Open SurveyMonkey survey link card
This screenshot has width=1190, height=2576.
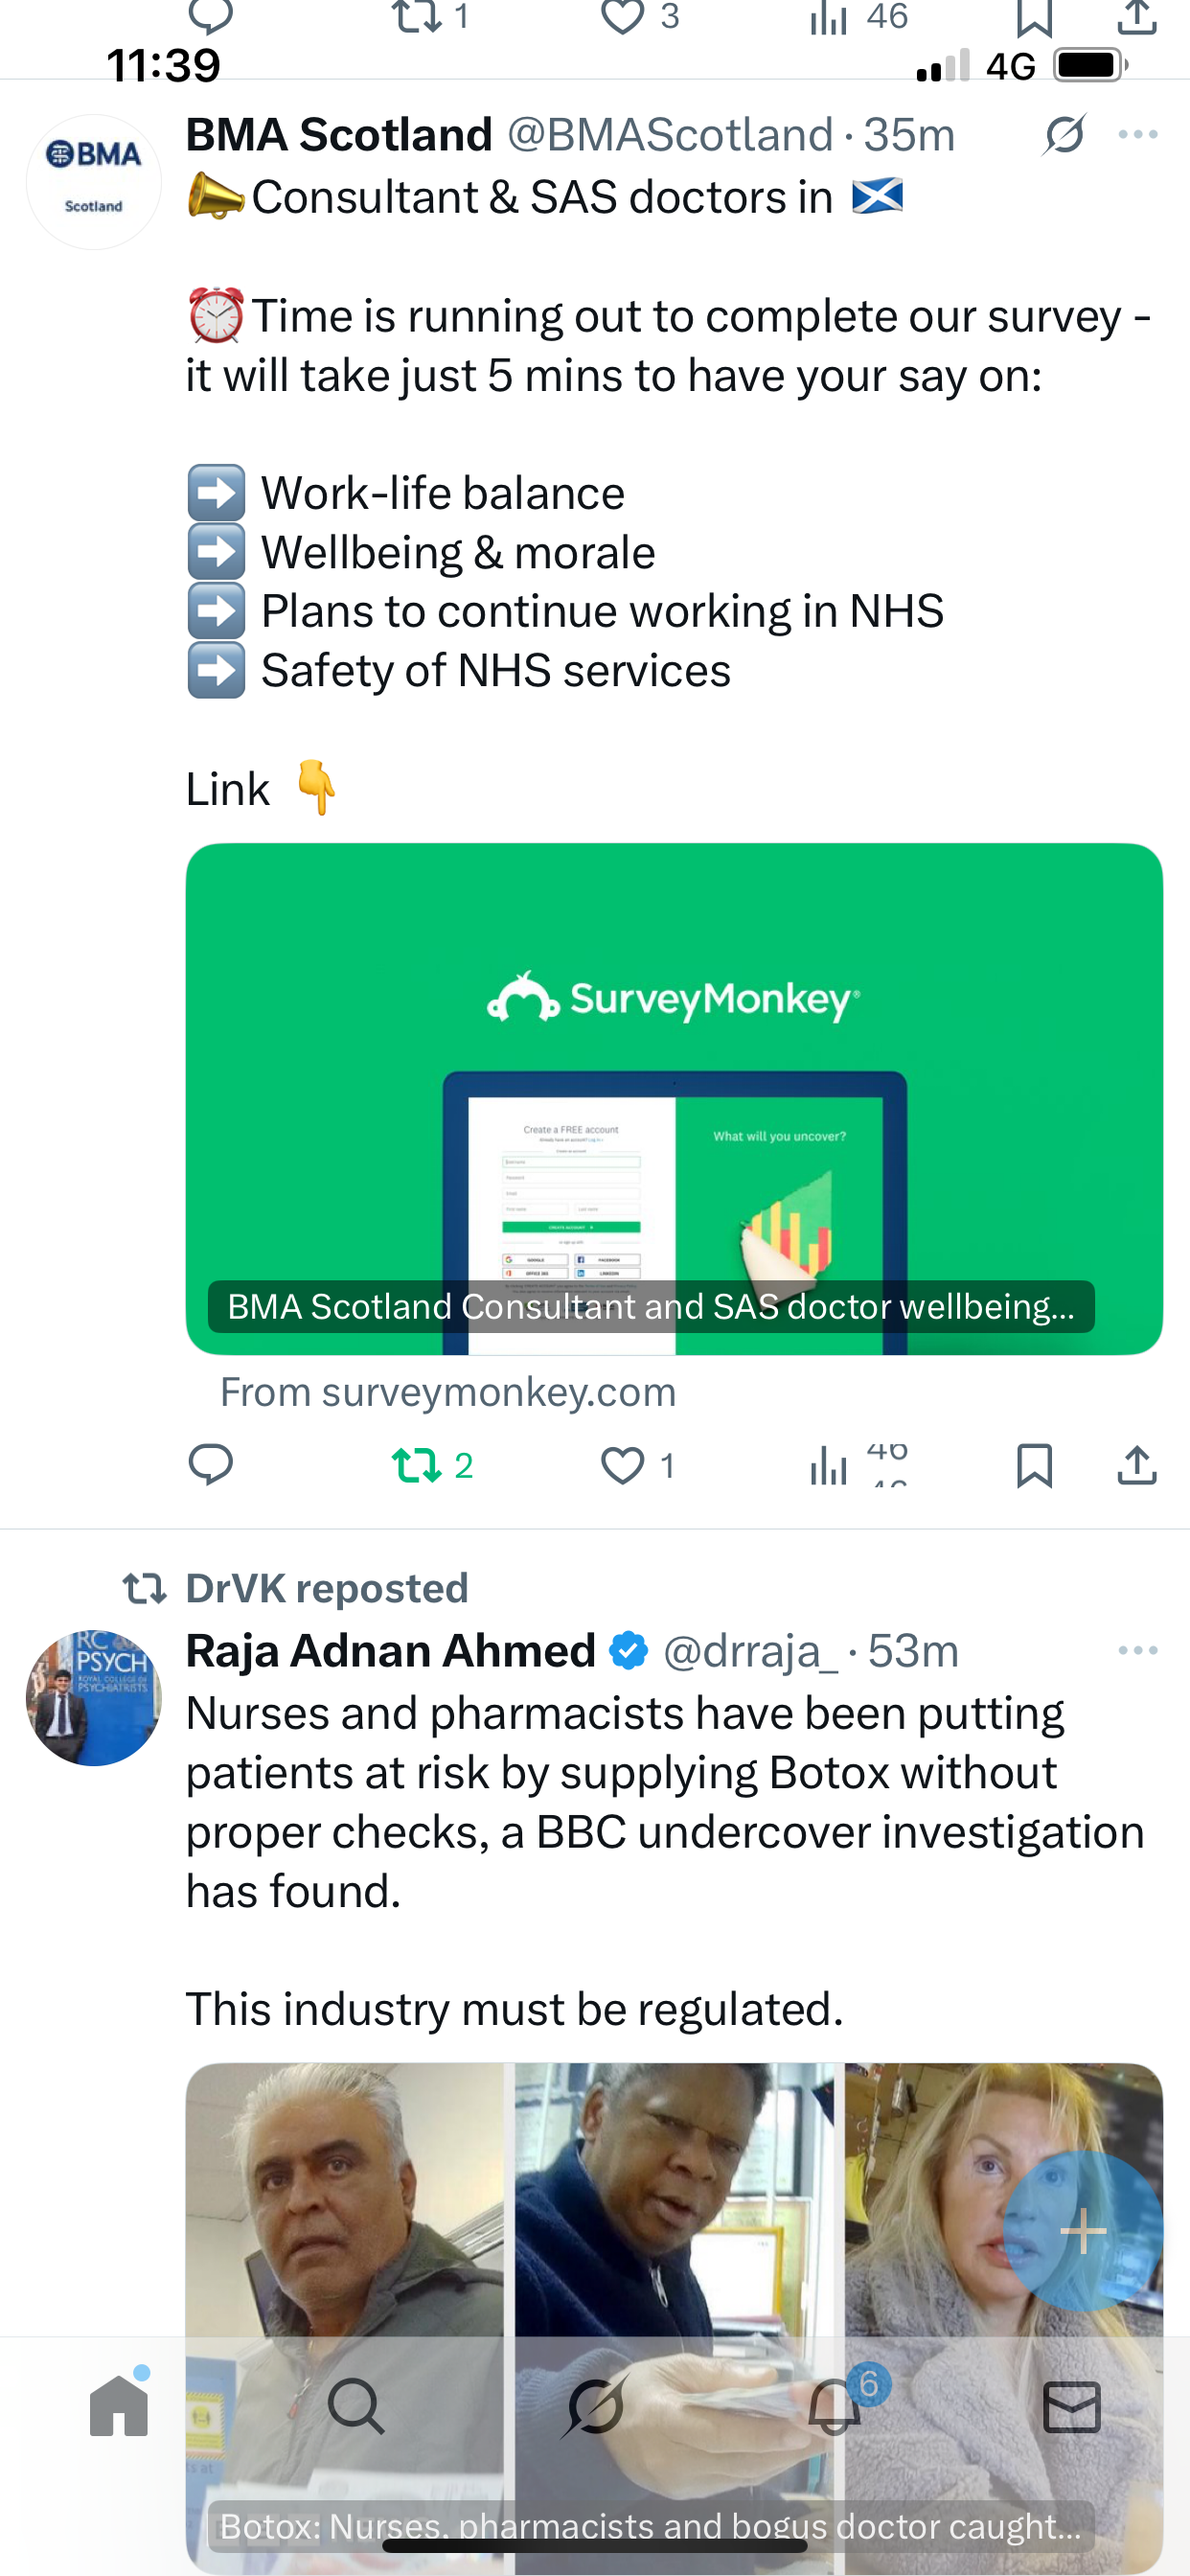pos(674,1098)
